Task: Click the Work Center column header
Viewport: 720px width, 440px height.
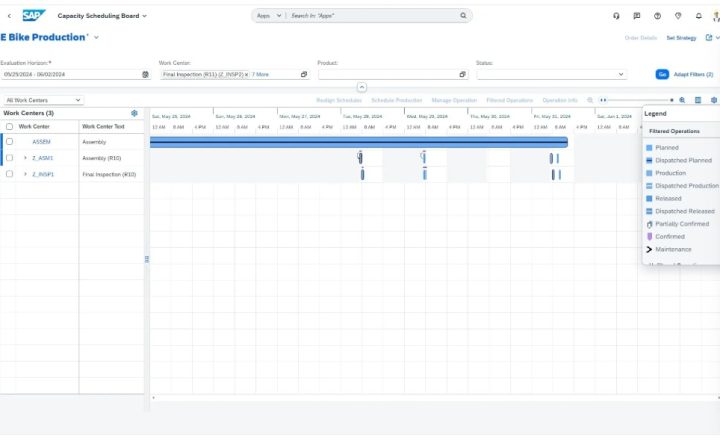Action: [x=34, y=126]
